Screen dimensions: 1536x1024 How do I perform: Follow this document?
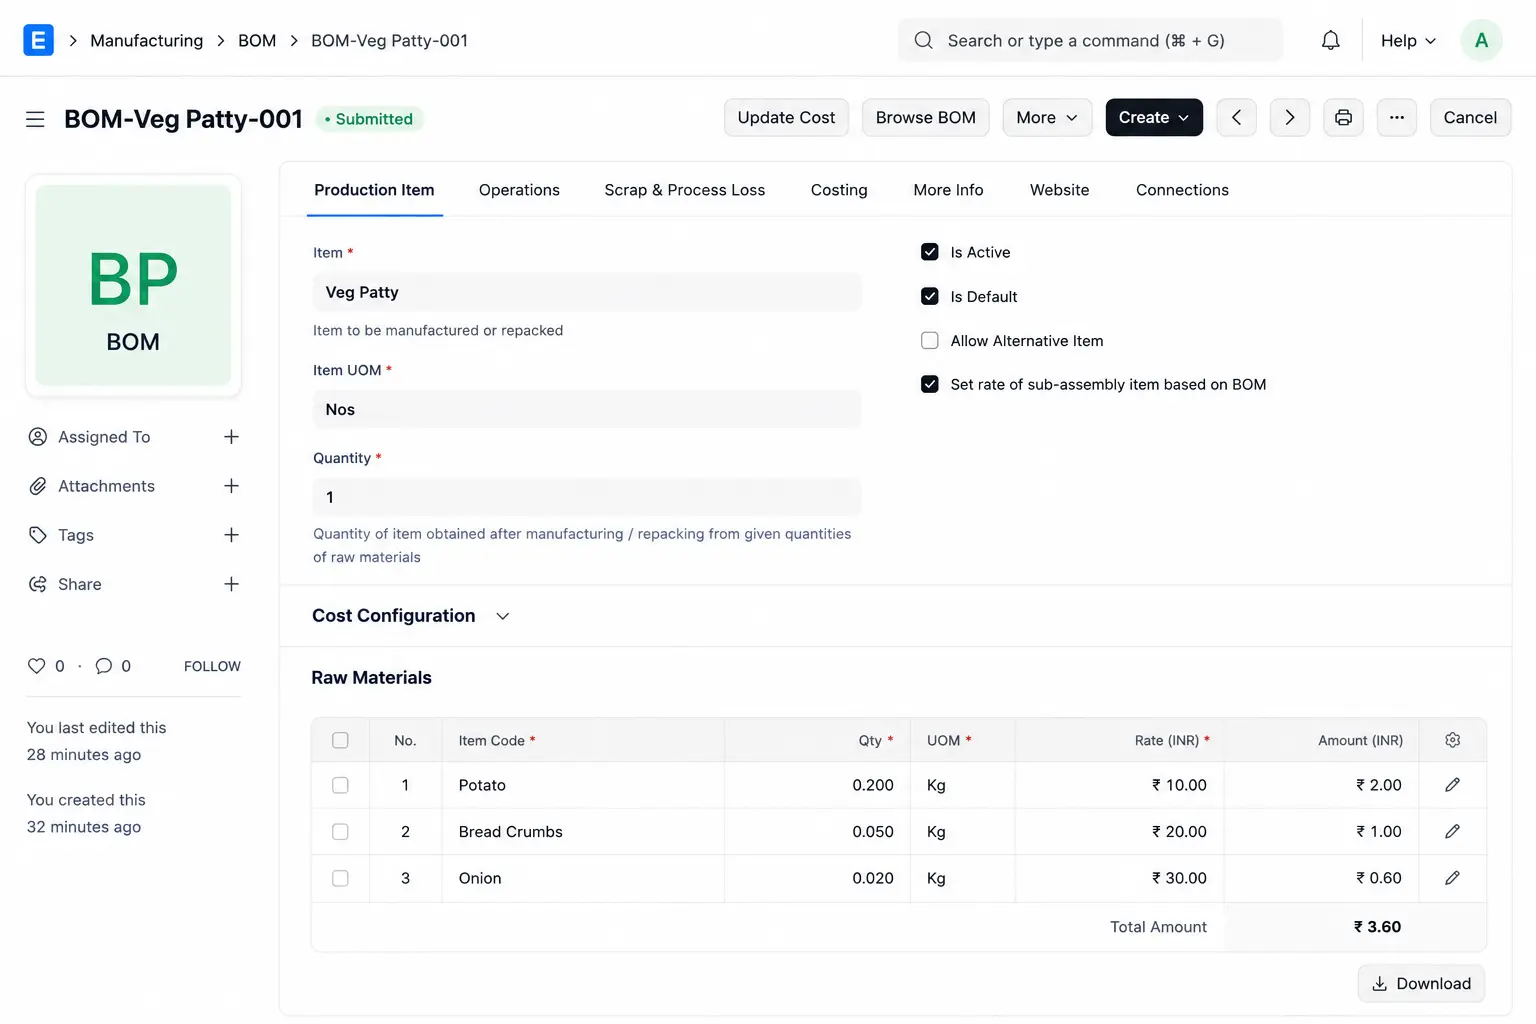point(212,666)
